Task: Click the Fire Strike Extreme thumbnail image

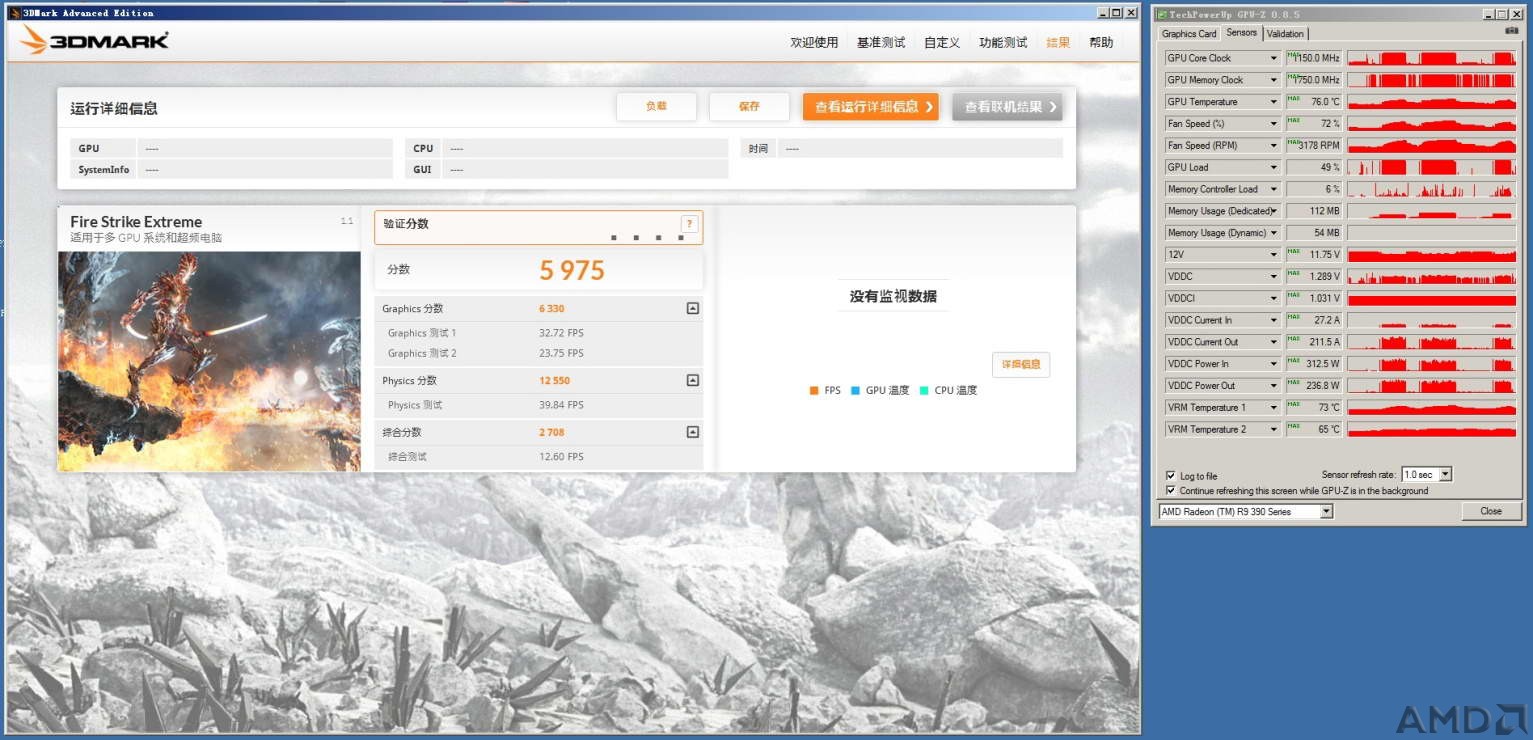Action: point(209,361)
